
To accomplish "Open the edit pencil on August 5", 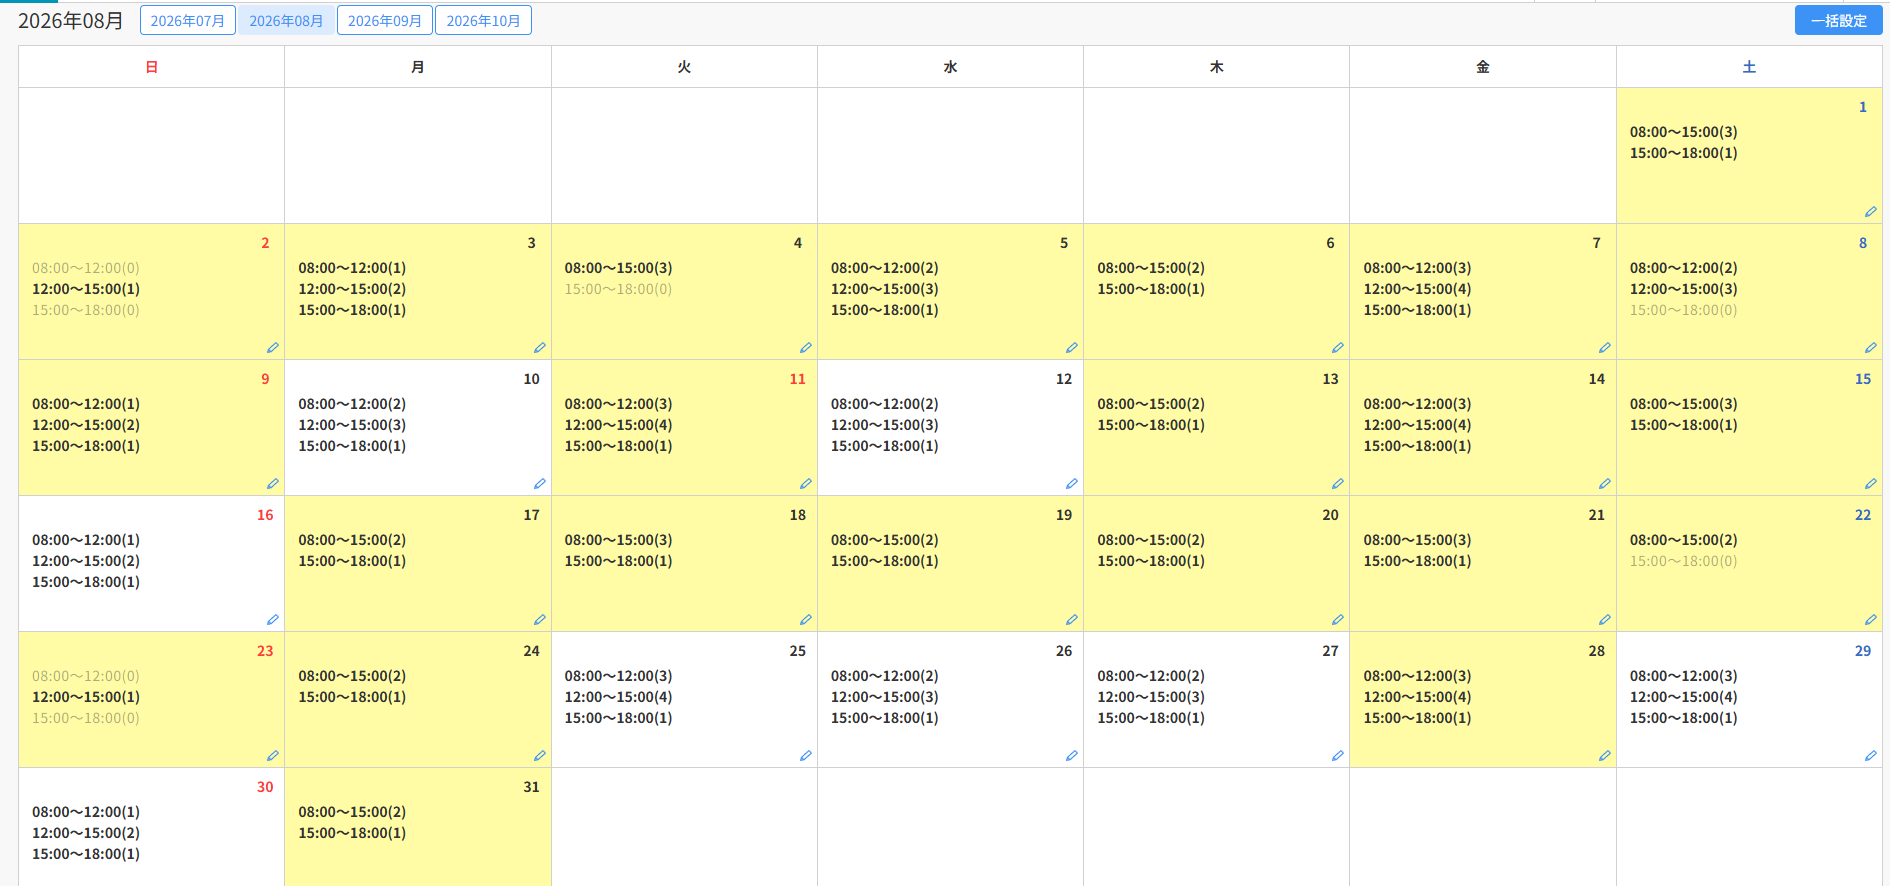I will (x=1071, y=348).
